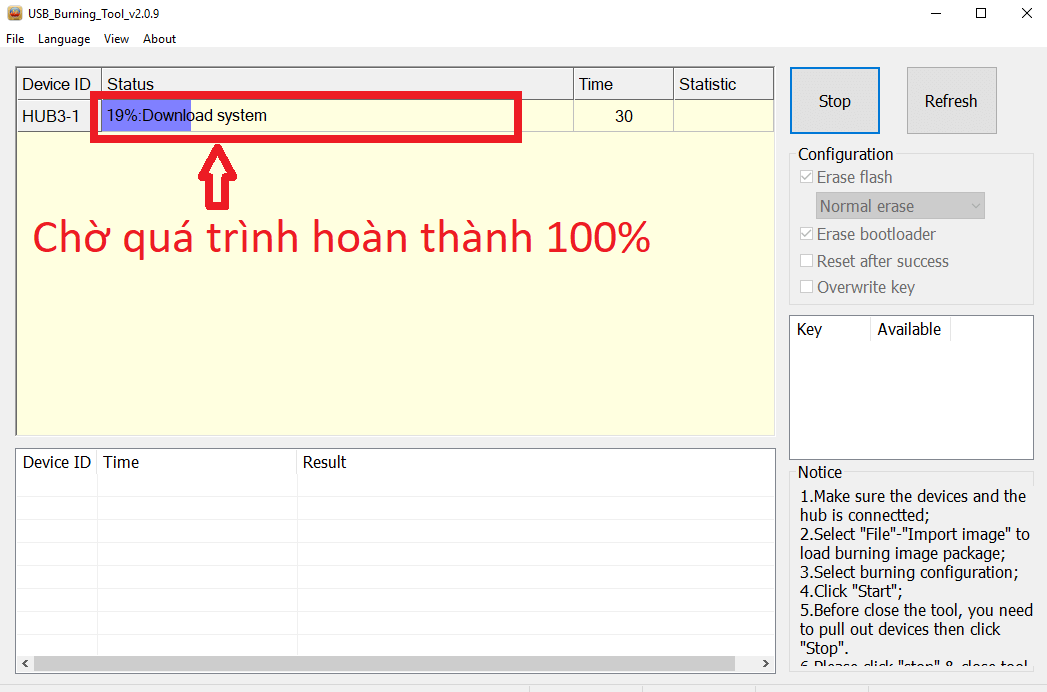Open the View menu
The width and height of the screenshot is (1047, 692).
[116, 39]
